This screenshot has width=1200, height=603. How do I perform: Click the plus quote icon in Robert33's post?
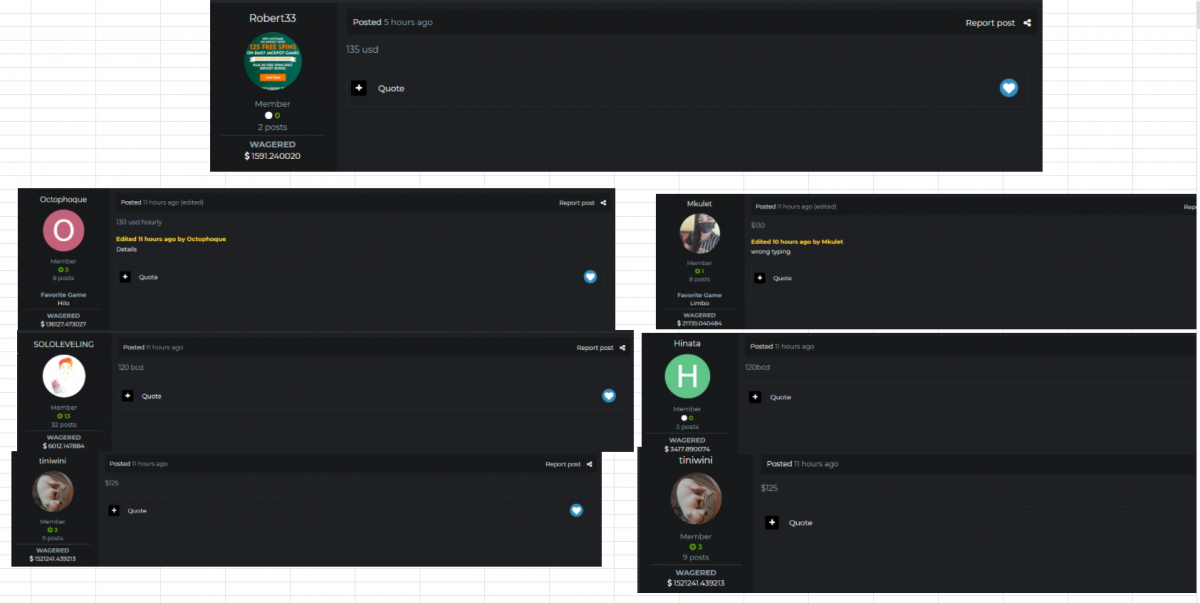tap(359, 88)
